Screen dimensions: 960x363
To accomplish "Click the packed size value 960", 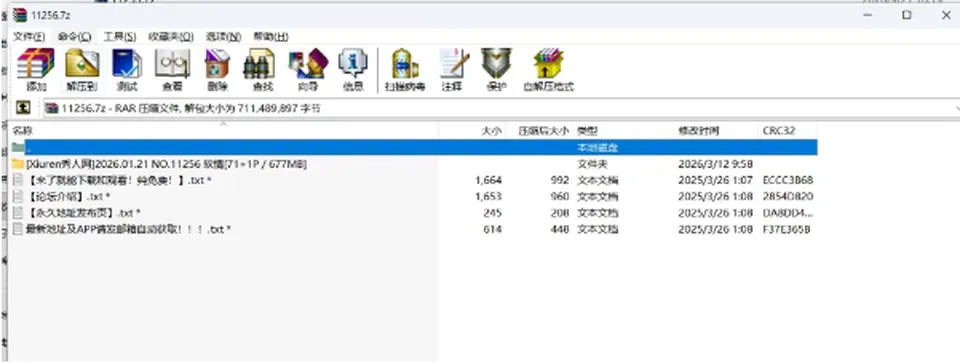I will tap(560, 196).
